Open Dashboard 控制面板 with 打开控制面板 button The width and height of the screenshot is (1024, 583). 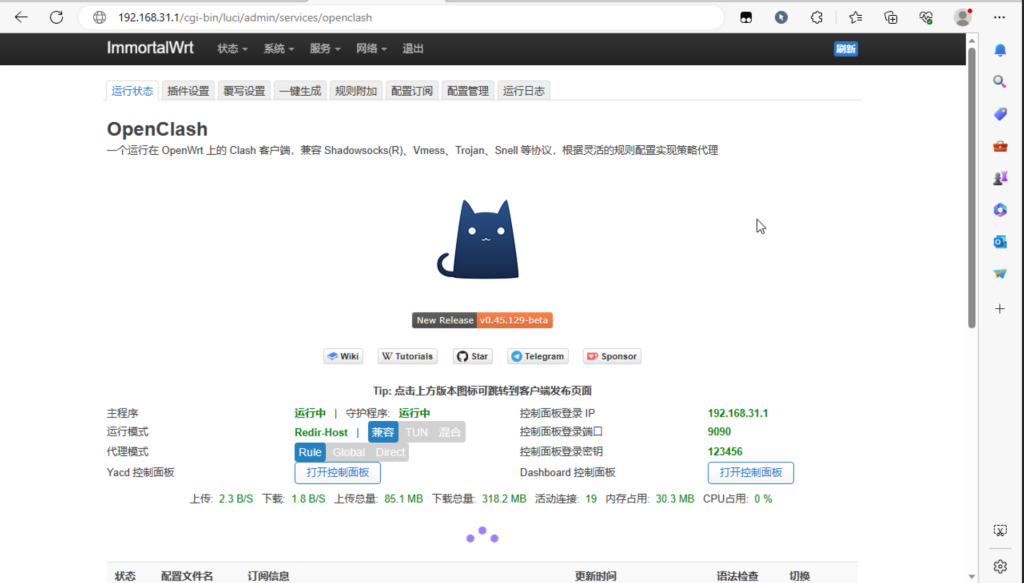point(750,473)
